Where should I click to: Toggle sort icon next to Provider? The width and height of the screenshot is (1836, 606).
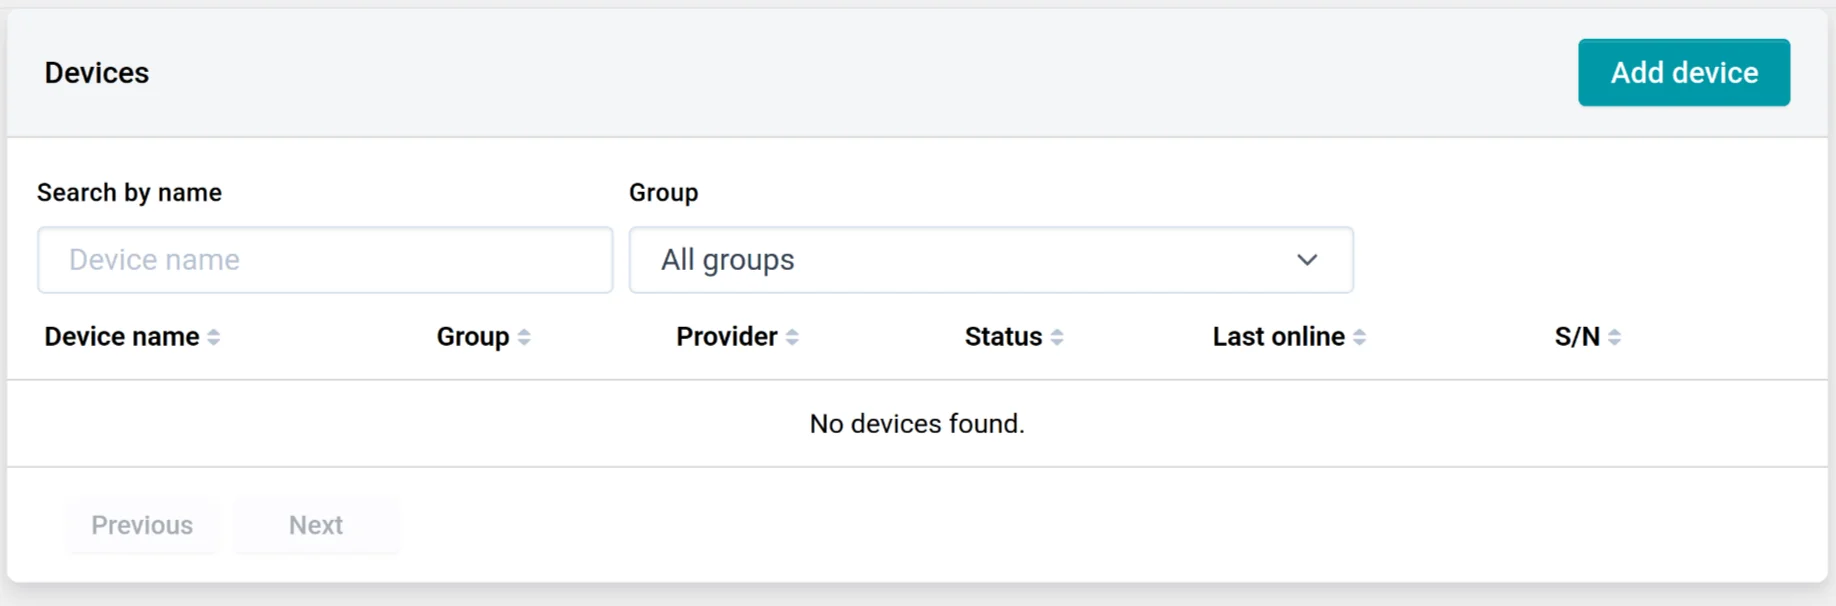pyautogui.click(x=792, y=338)
